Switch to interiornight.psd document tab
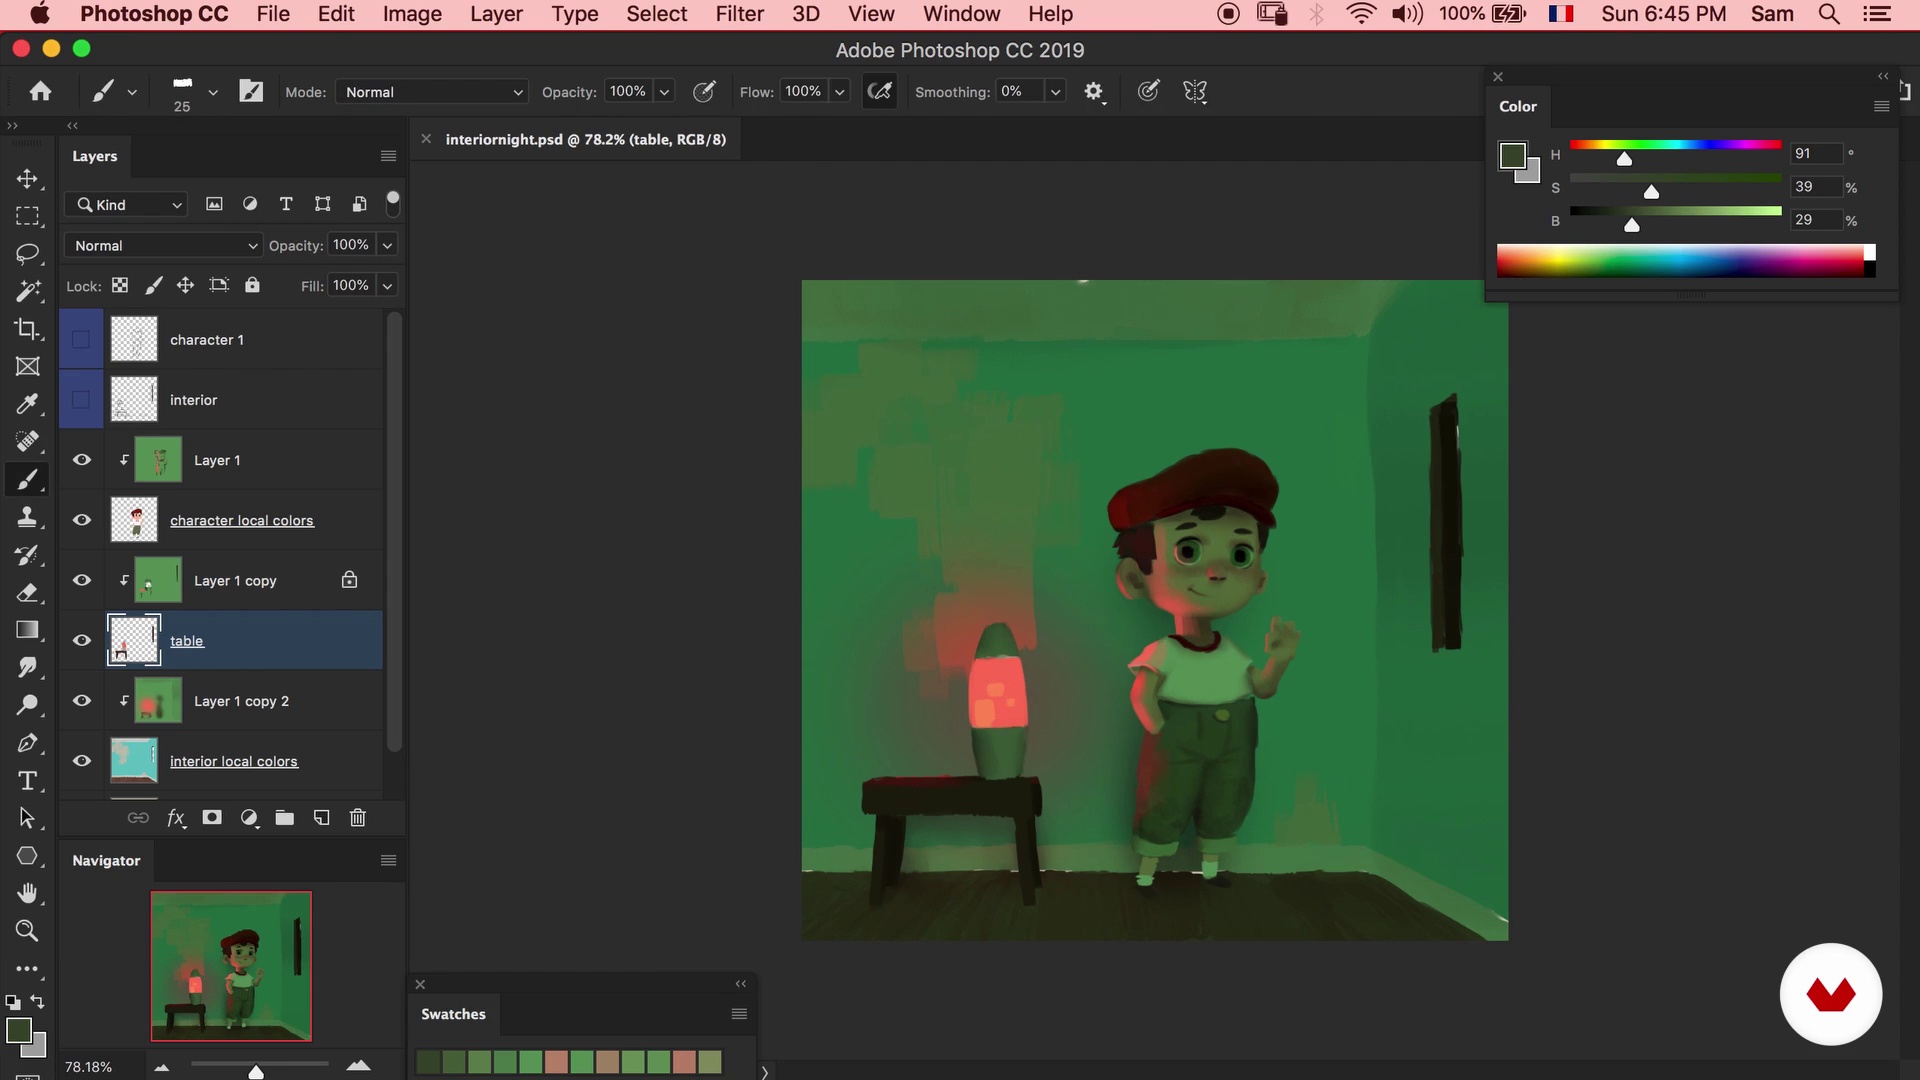 pos(585,139)
